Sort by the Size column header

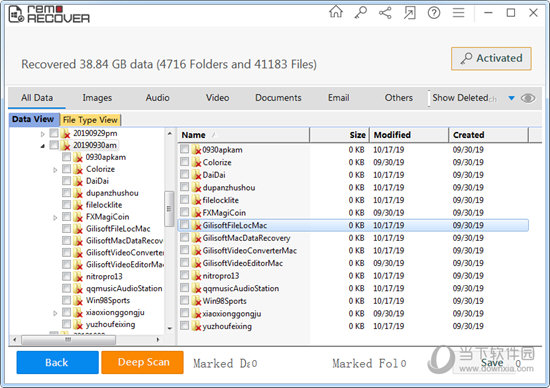pos(339,135)
